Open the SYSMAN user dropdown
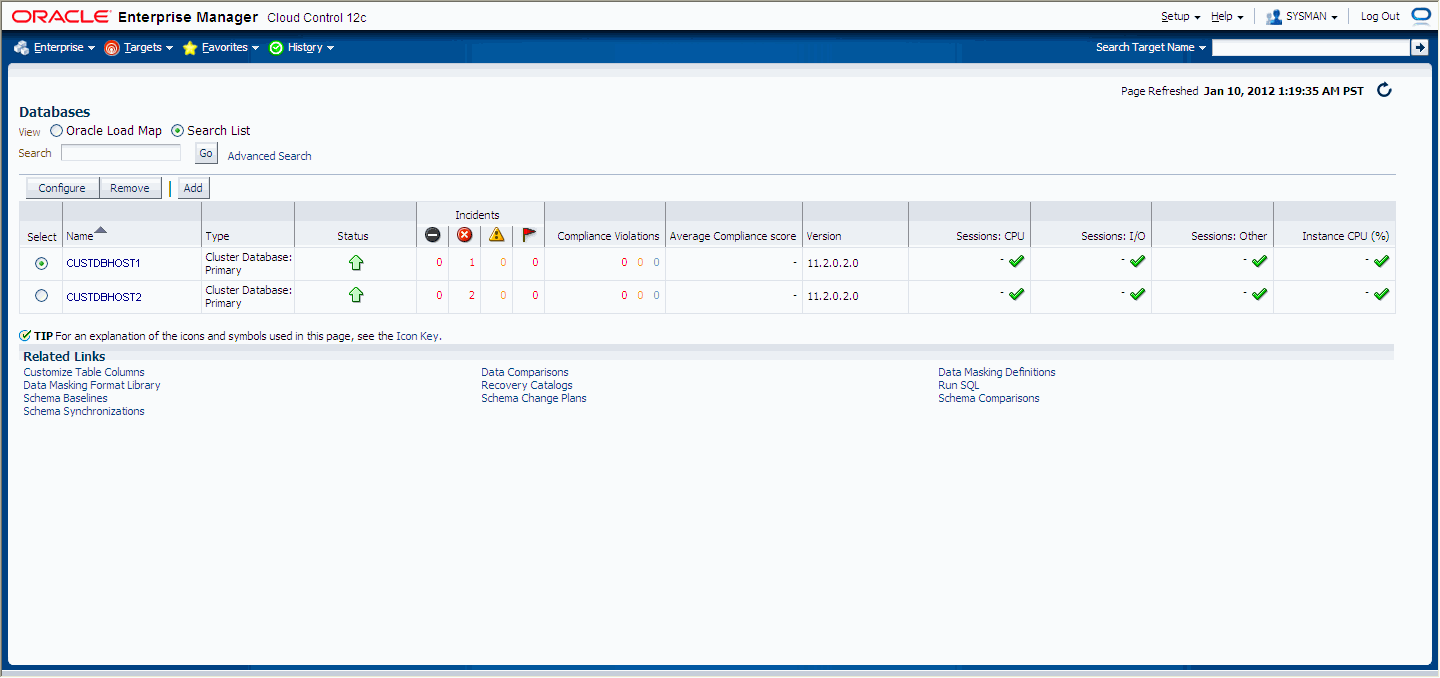Image resolution: width=1440 pixels, height=678 pixels. point(1301,16)
